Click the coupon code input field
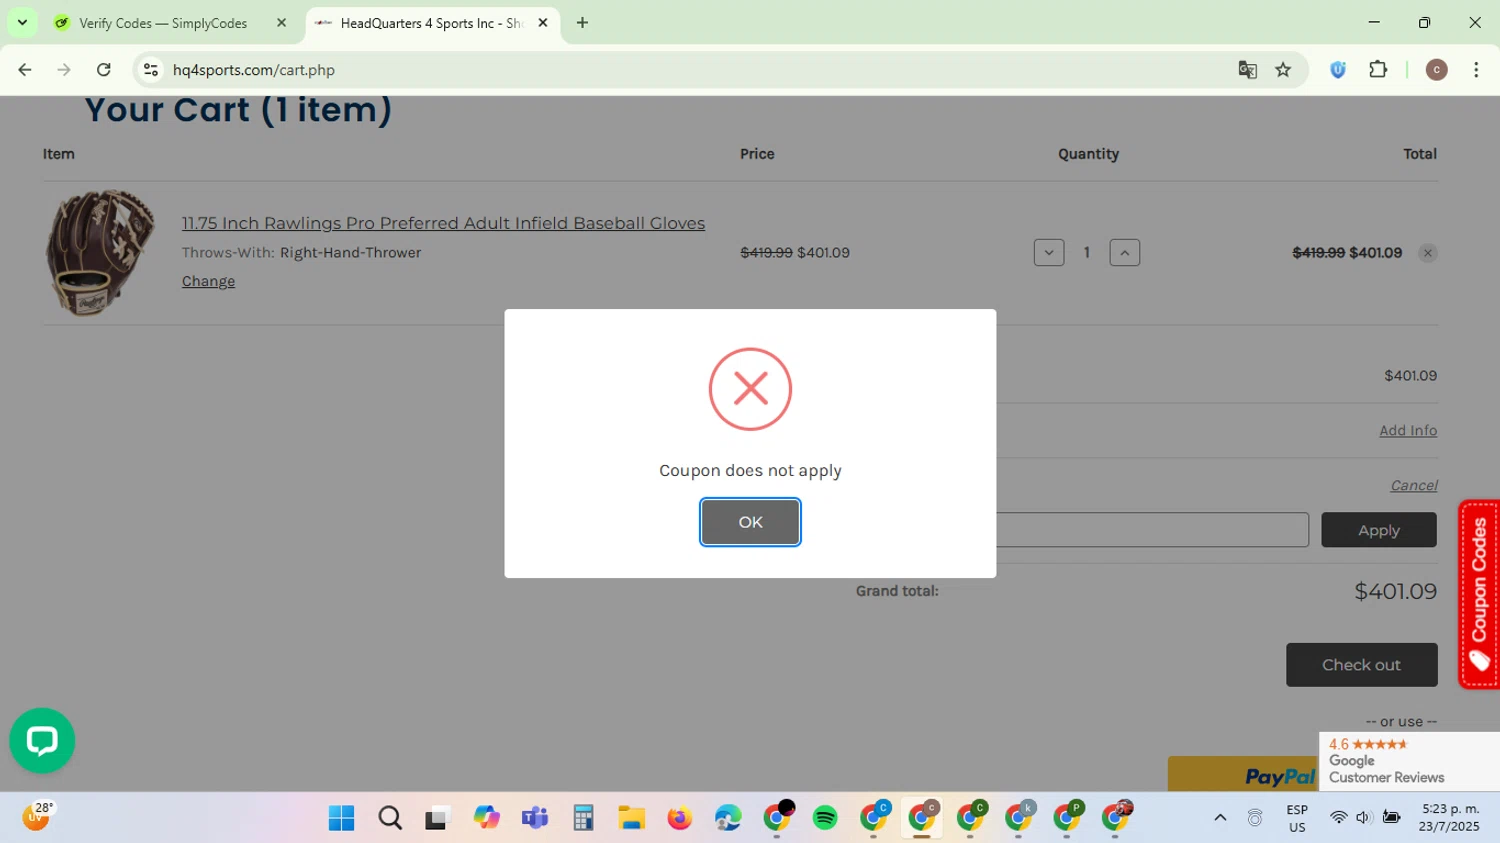Screen dimensions: 1500x843 click(1152, 530)
